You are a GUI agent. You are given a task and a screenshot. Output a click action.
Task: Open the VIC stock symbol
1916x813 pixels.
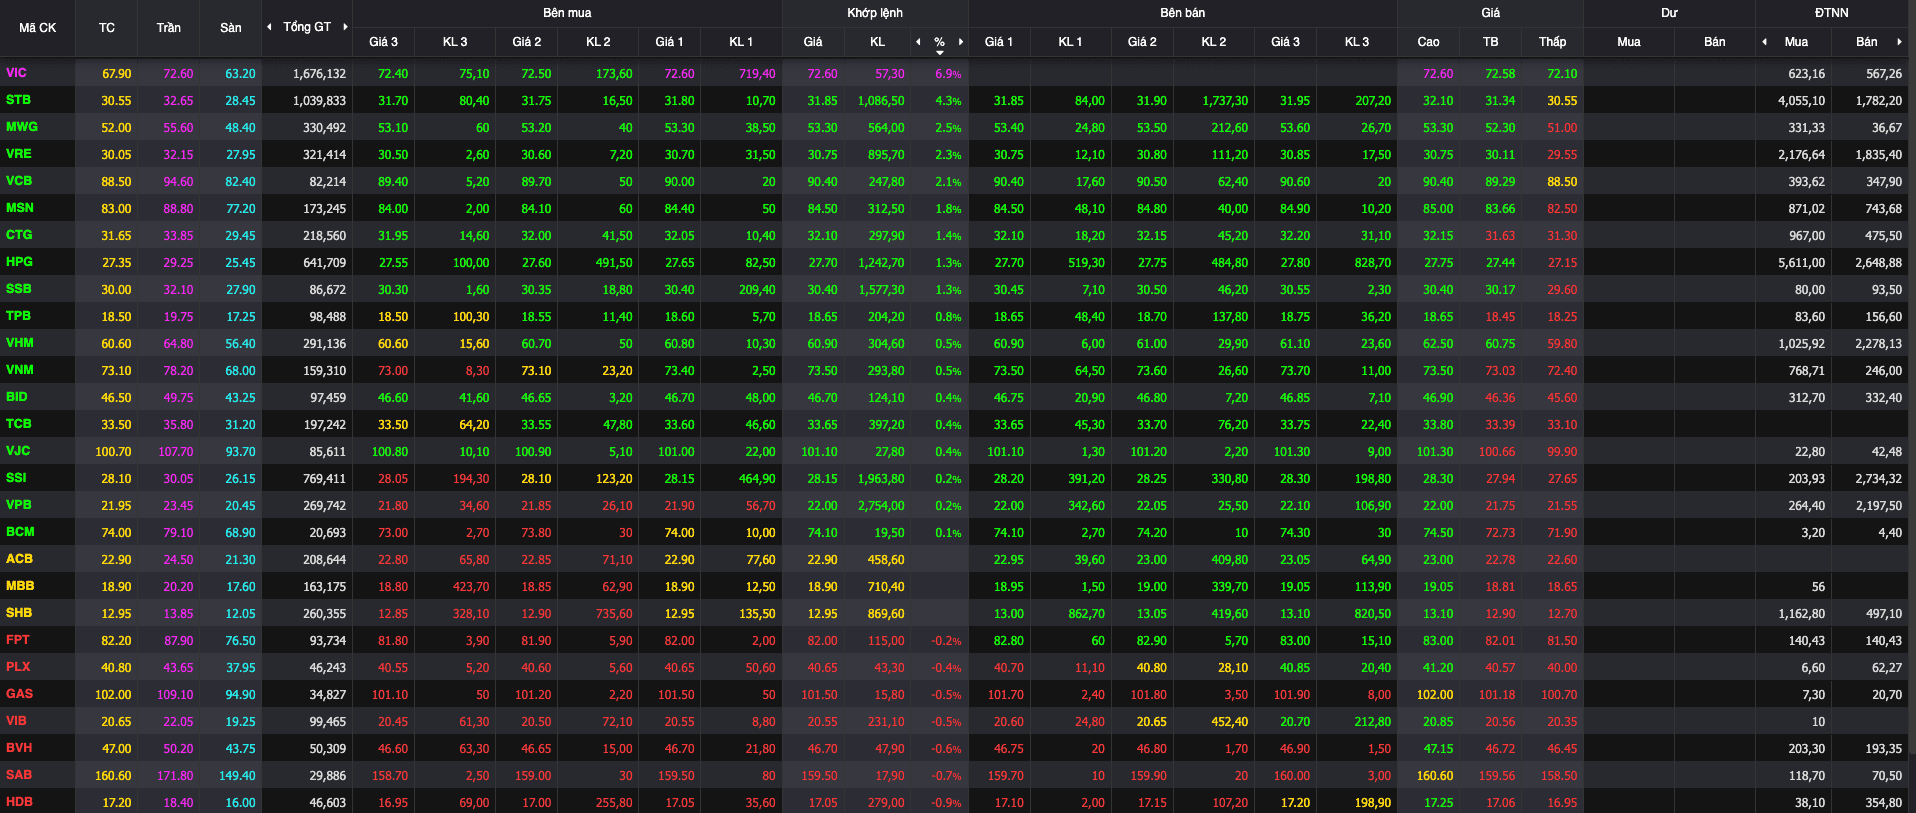[x=16, y=73]
